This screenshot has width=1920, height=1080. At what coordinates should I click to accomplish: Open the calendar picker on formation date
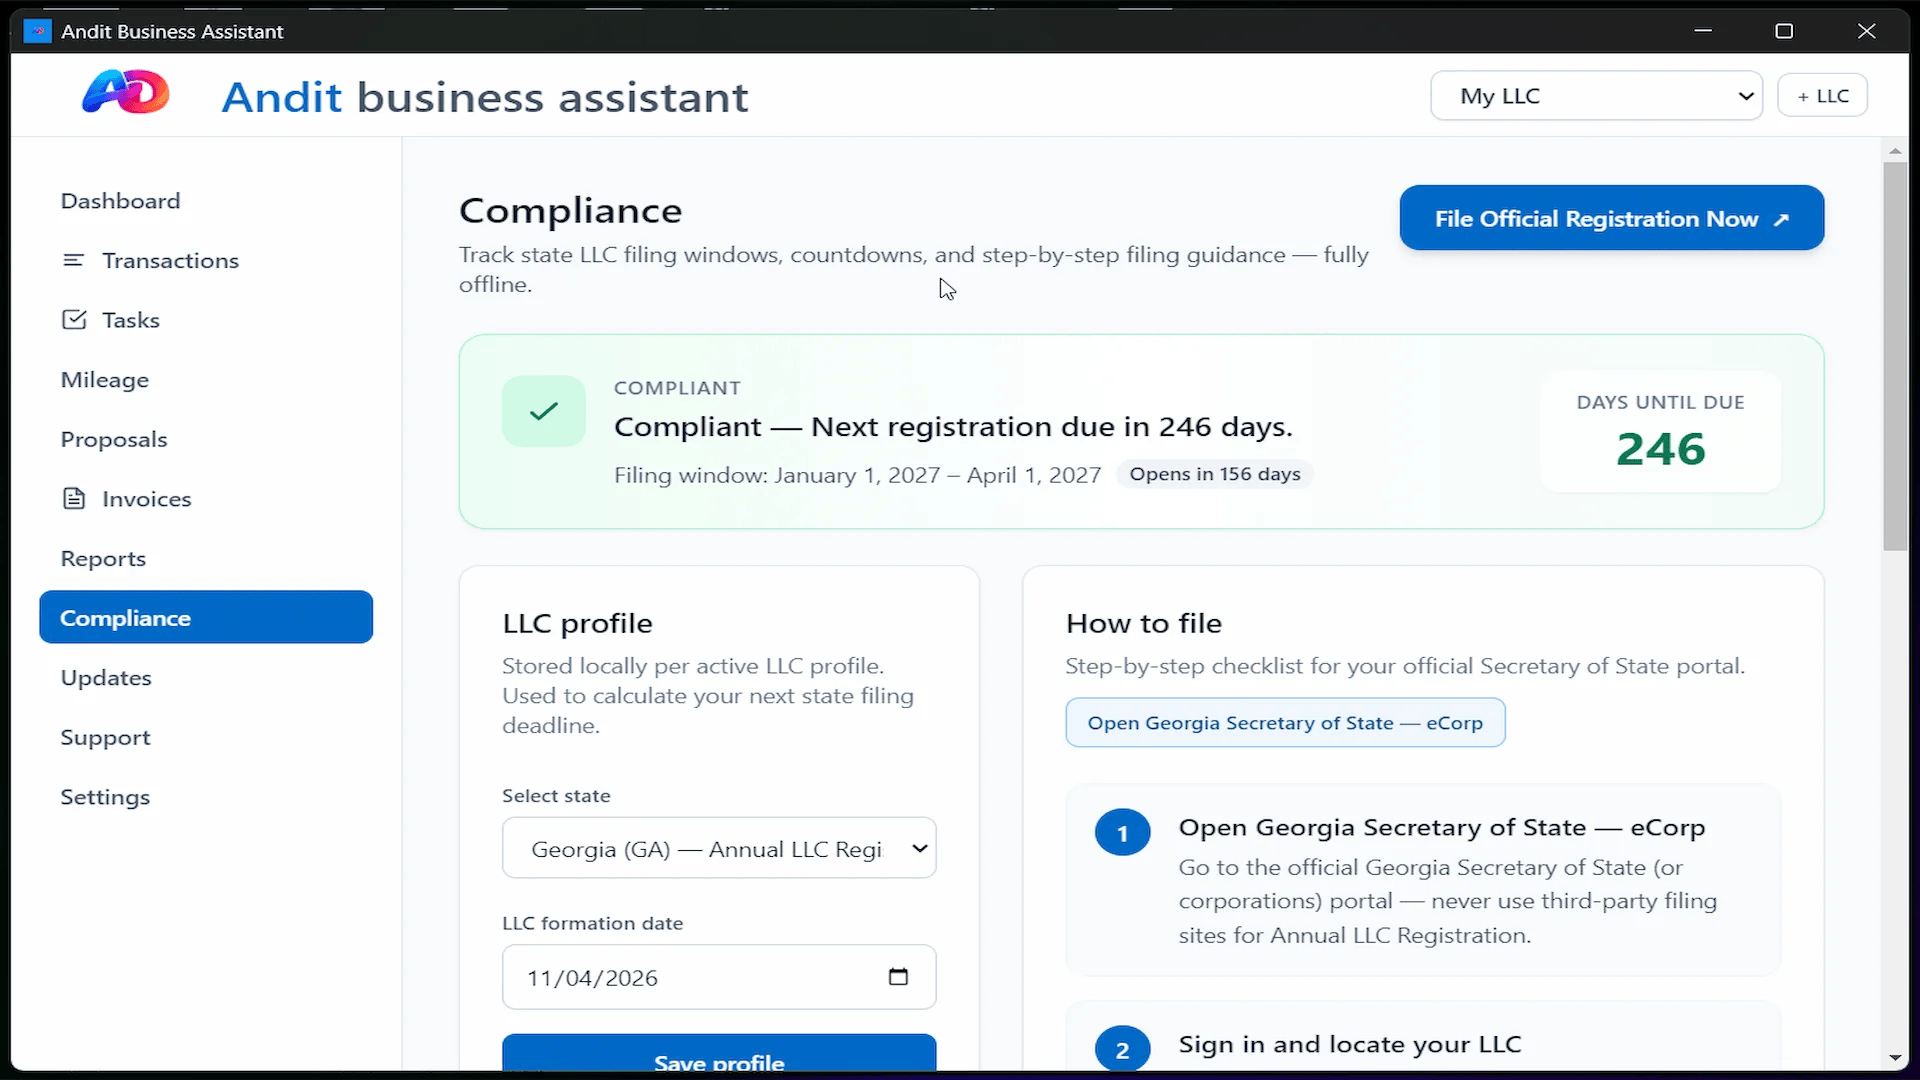(898, 976)
